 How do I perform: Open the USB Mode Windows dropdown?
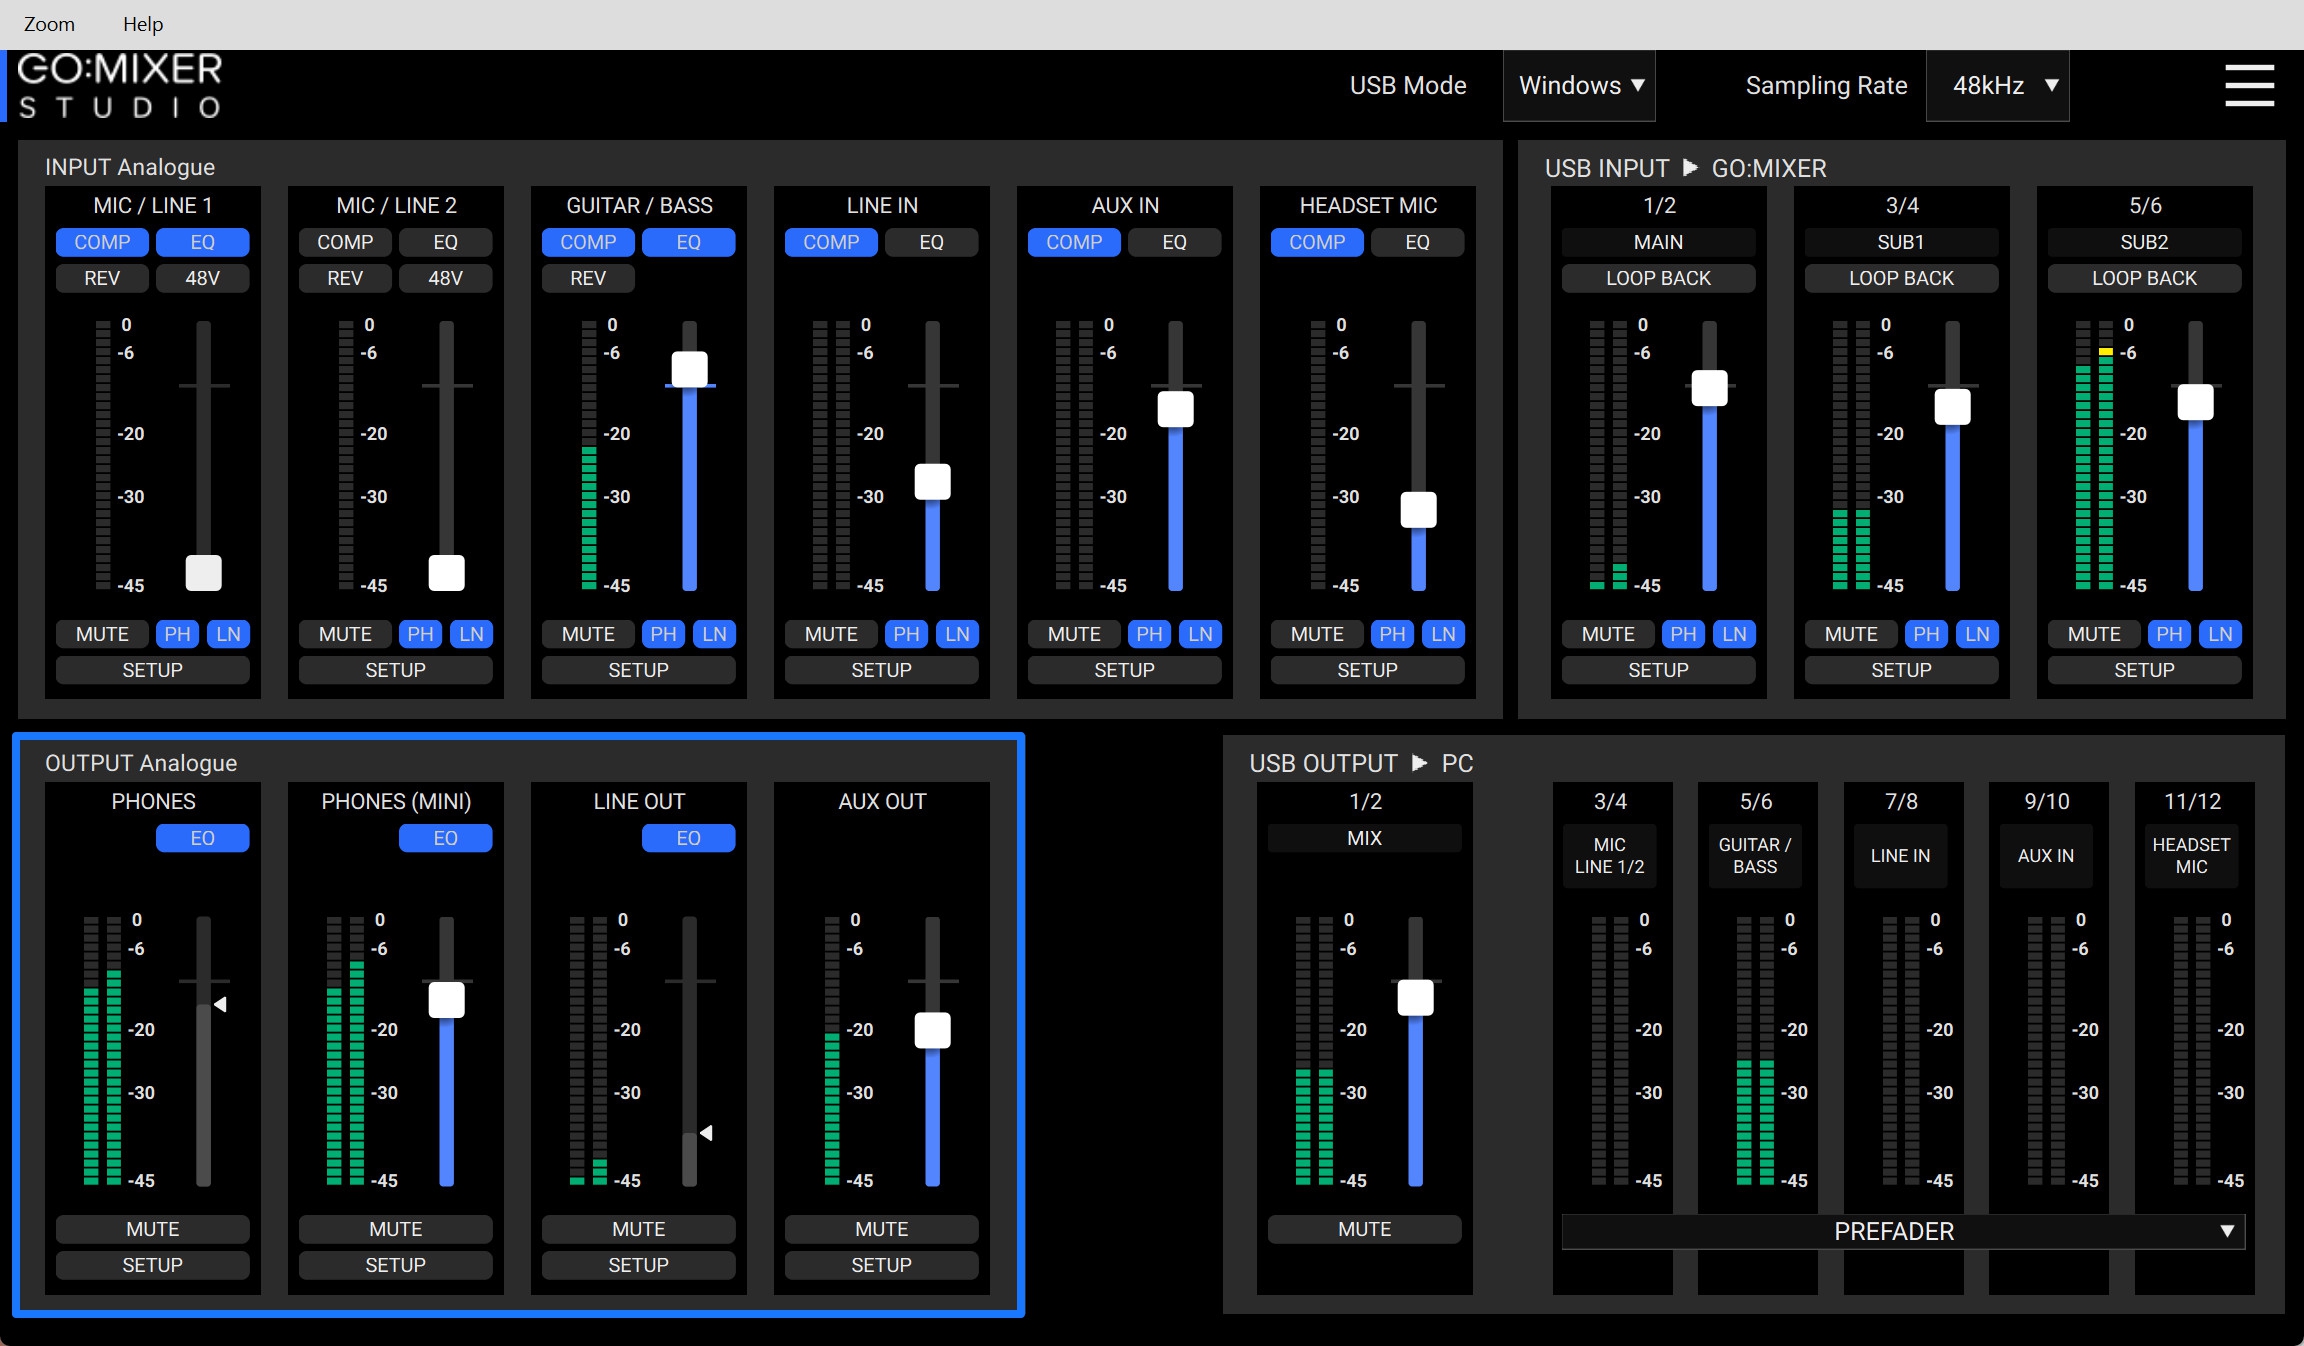click(x=1579, y=86)
